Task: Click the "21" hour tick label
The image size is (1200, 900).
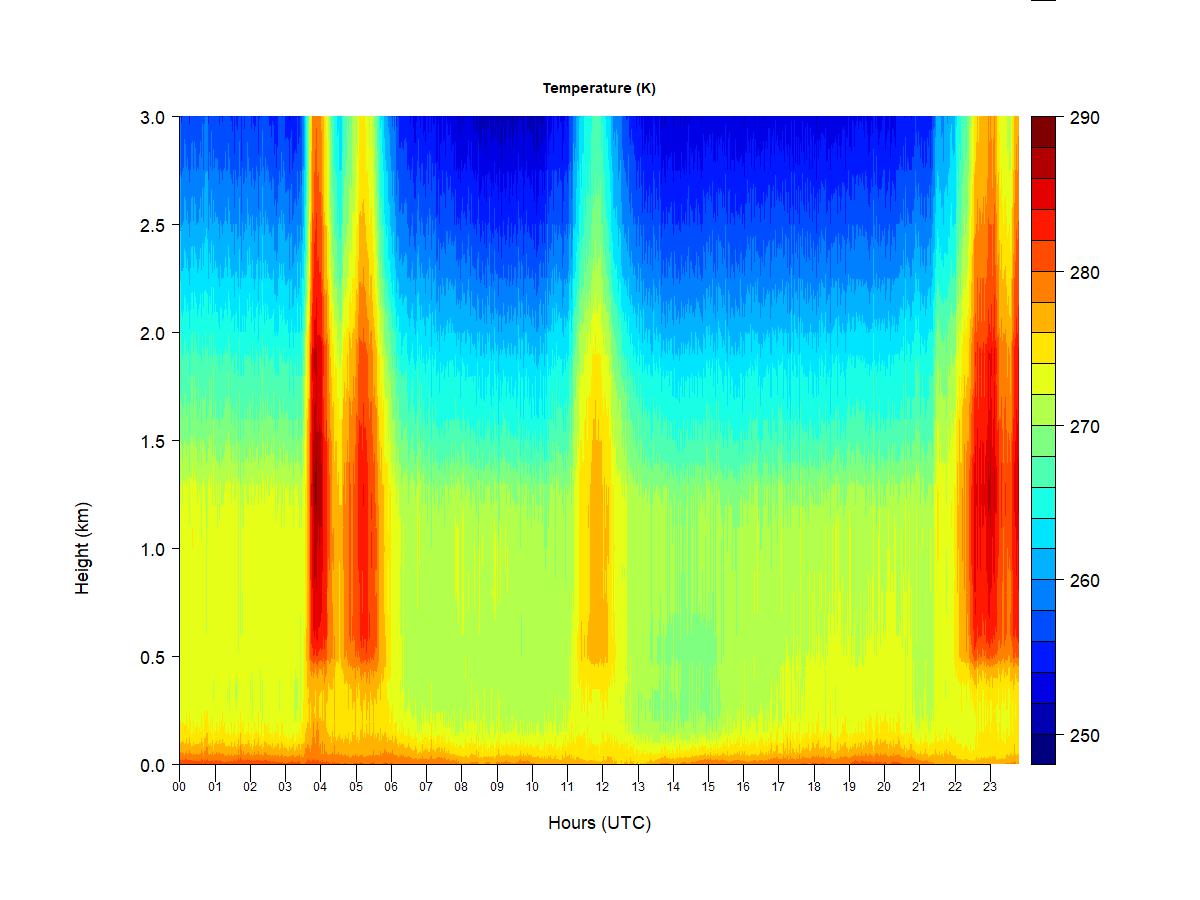Action: [x=919, y=787]
